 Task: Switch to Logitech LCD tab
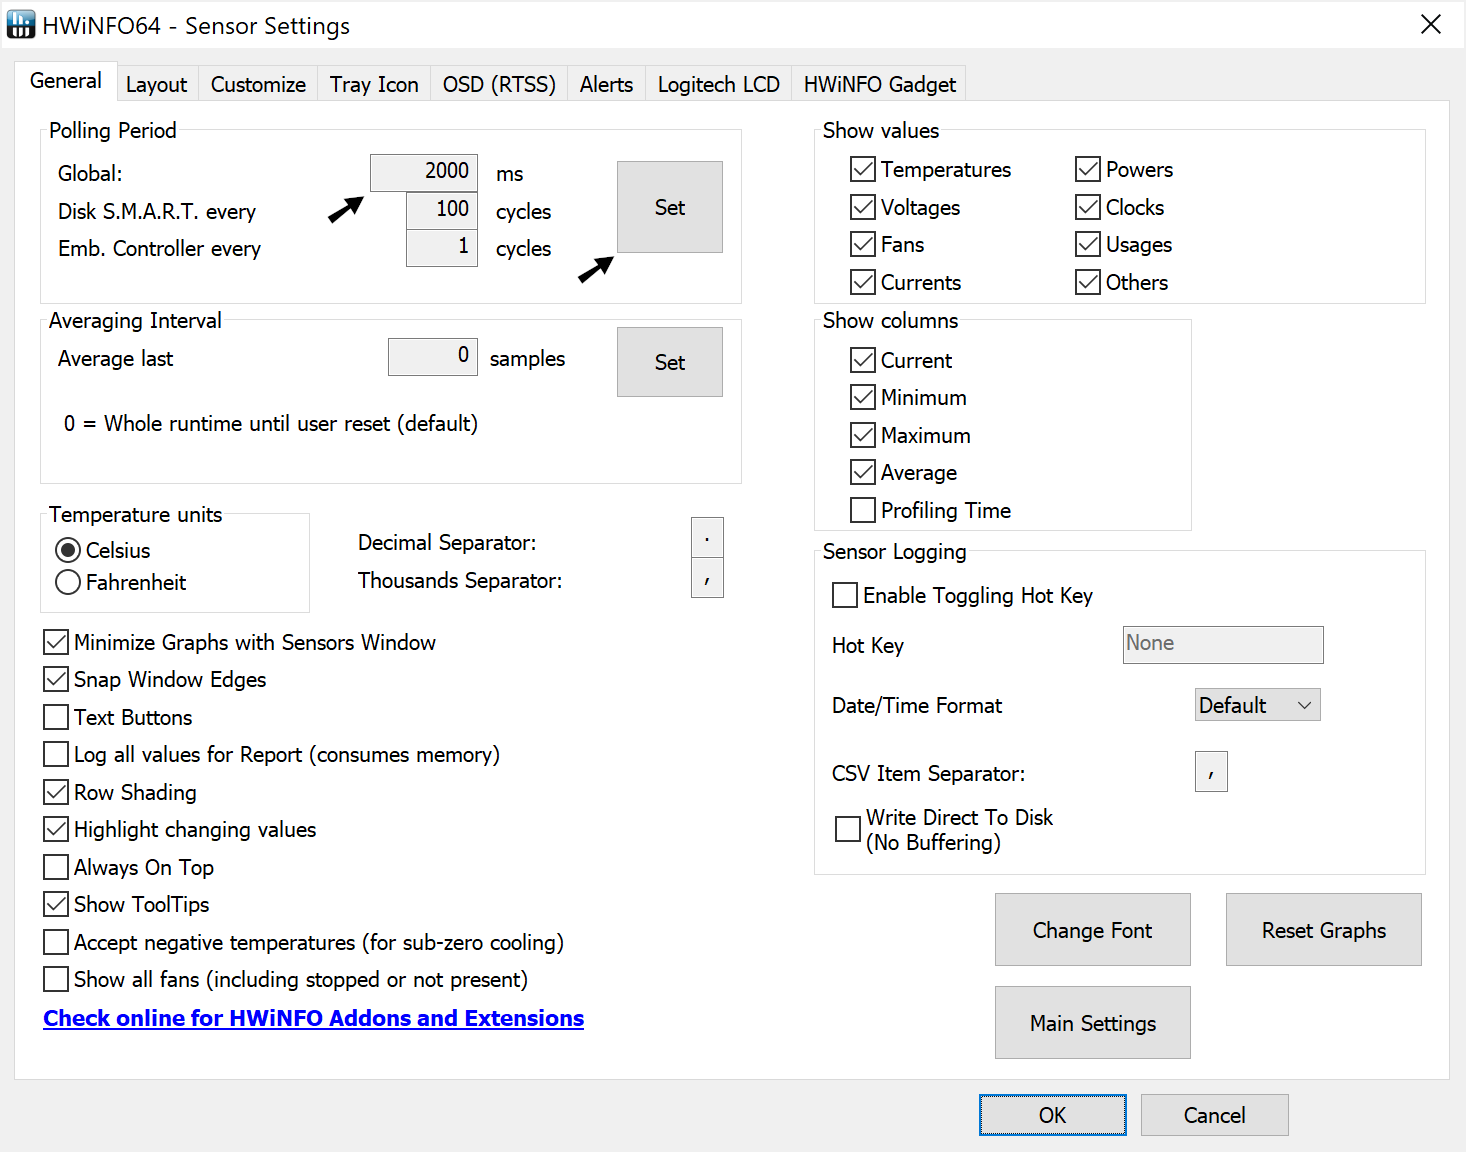click(x=718, y=84)
